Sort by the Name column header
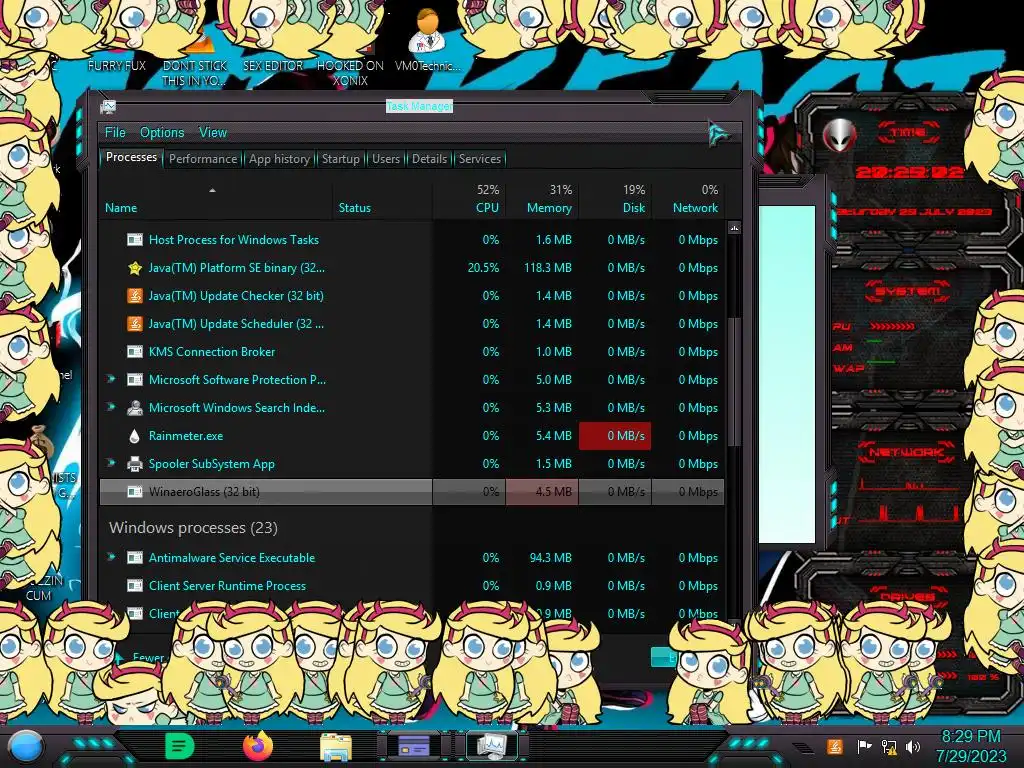 [216, 199]
